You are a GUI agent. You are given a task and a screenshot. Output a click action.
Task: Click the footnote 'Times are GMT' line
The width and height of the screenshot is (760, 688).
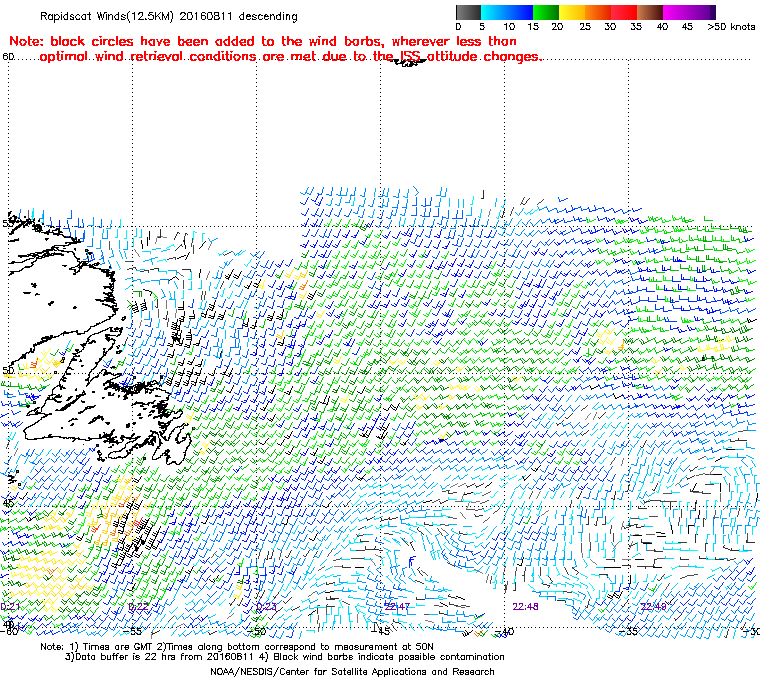[x=237, y=647]
